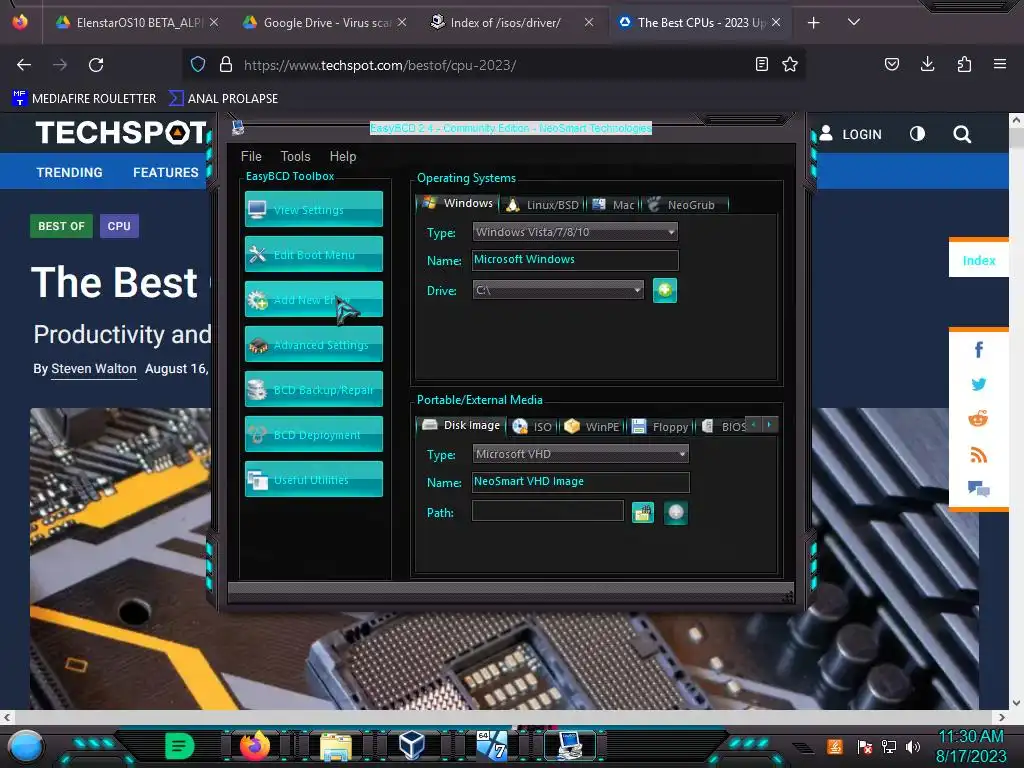Switch to Index of /isos/driver/ tab
Image resolution: width=1024 pixels, height=768 pixels.
[x=512, y=22]
